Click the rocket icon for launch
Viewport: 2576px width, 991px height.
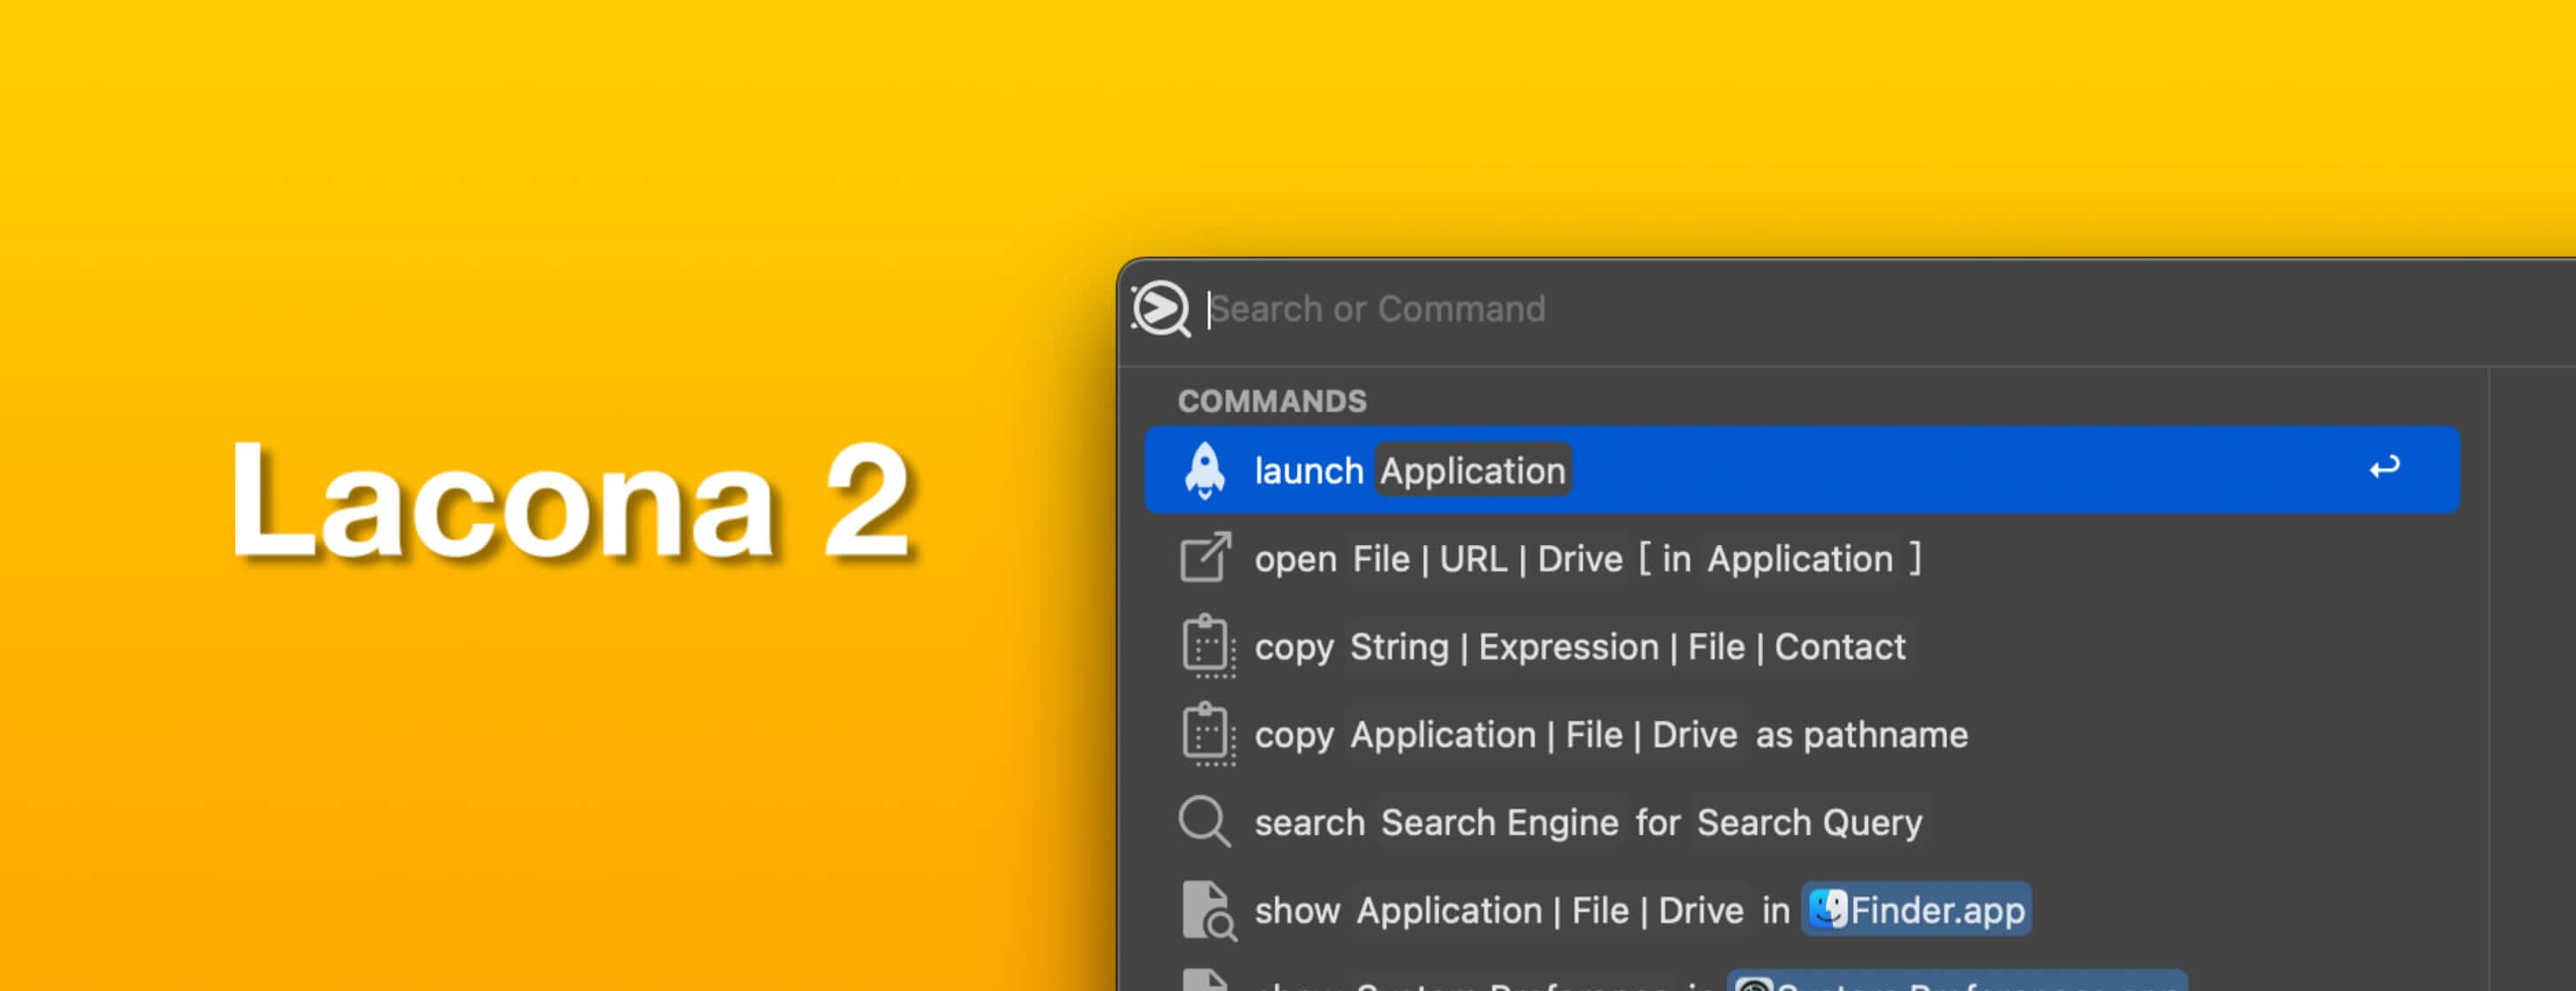1204,470
